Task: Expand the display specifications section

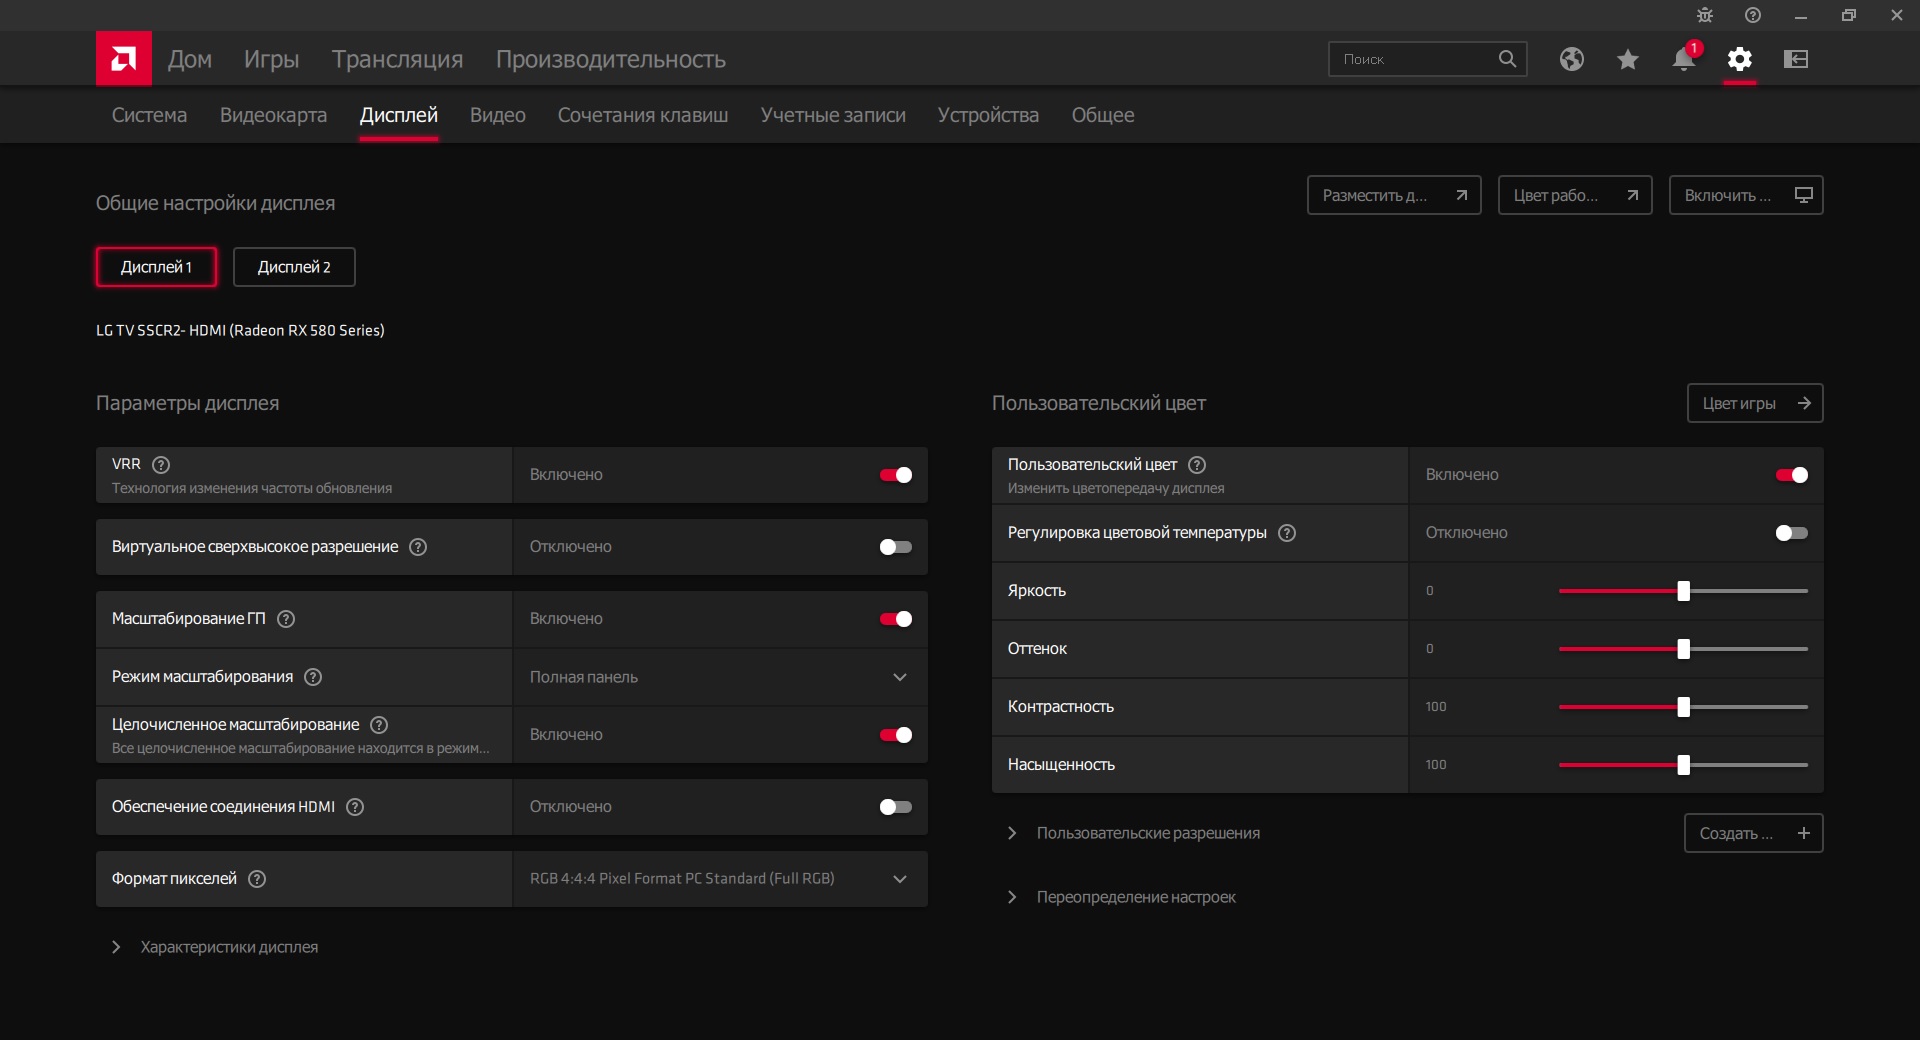Action: coord(228,947)
